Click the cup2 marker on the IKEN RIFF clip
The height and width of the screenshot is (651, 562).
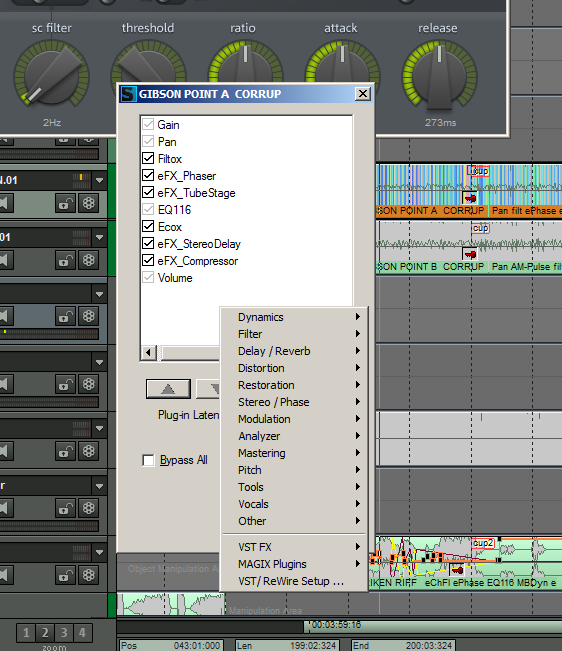pyautogui.click(x=483, y=543)
